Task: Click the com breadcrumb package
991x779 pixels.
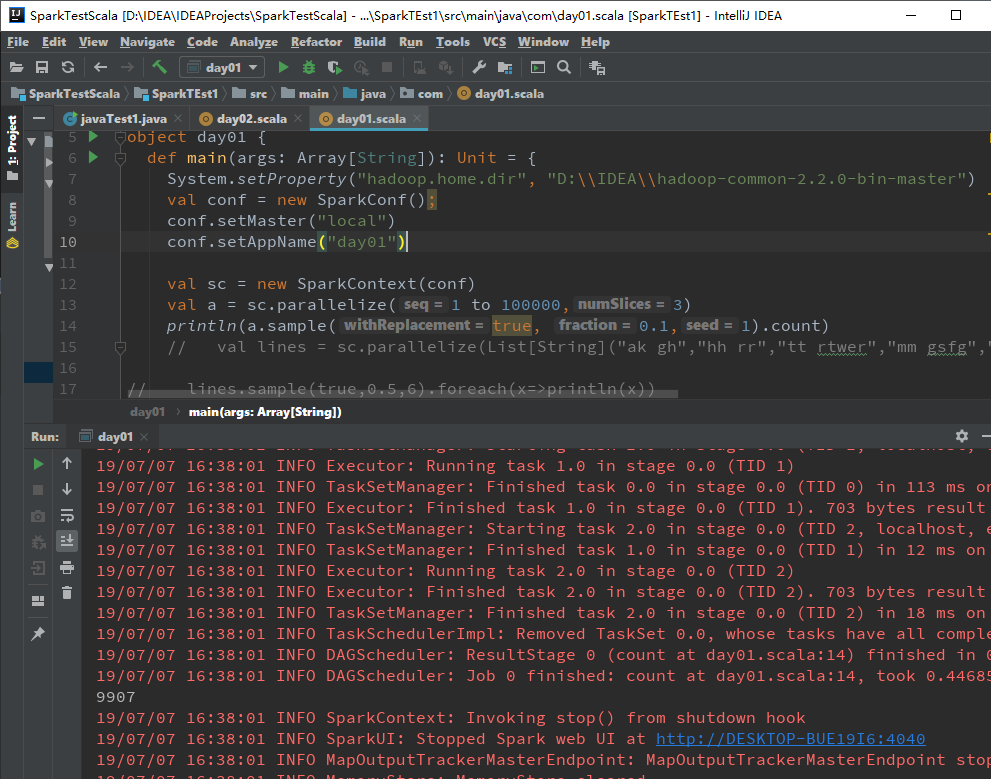Action: pos(422,94)
